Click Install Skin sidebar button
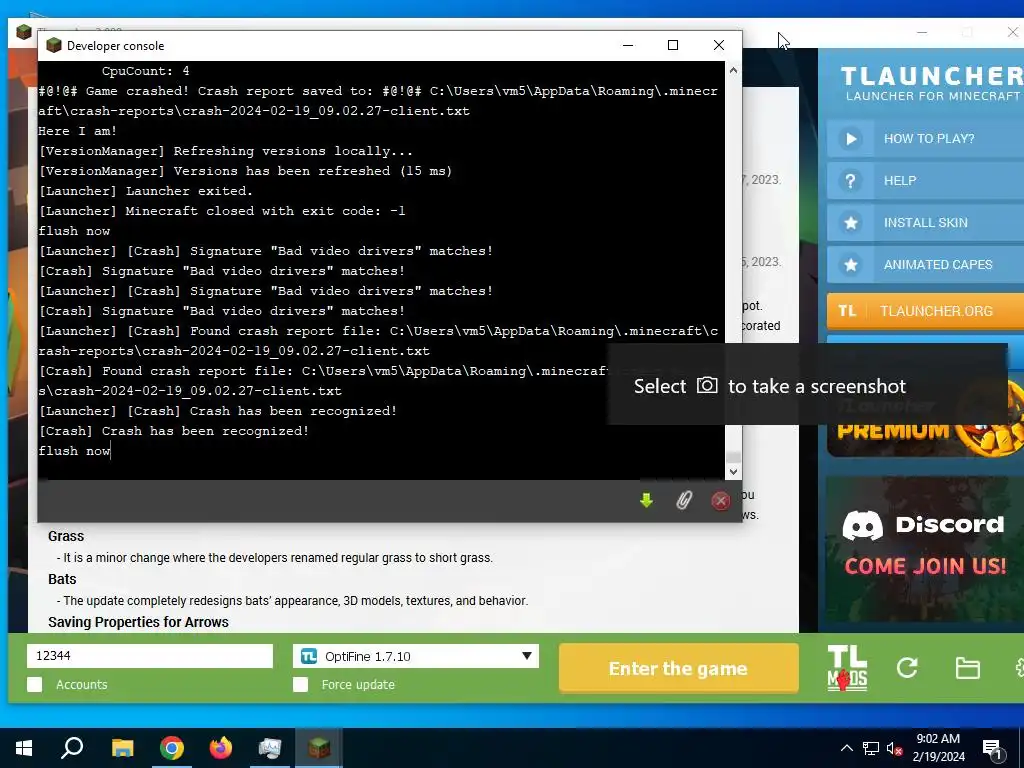Viewport: 1024px width, 768px height. pos(925,223)
